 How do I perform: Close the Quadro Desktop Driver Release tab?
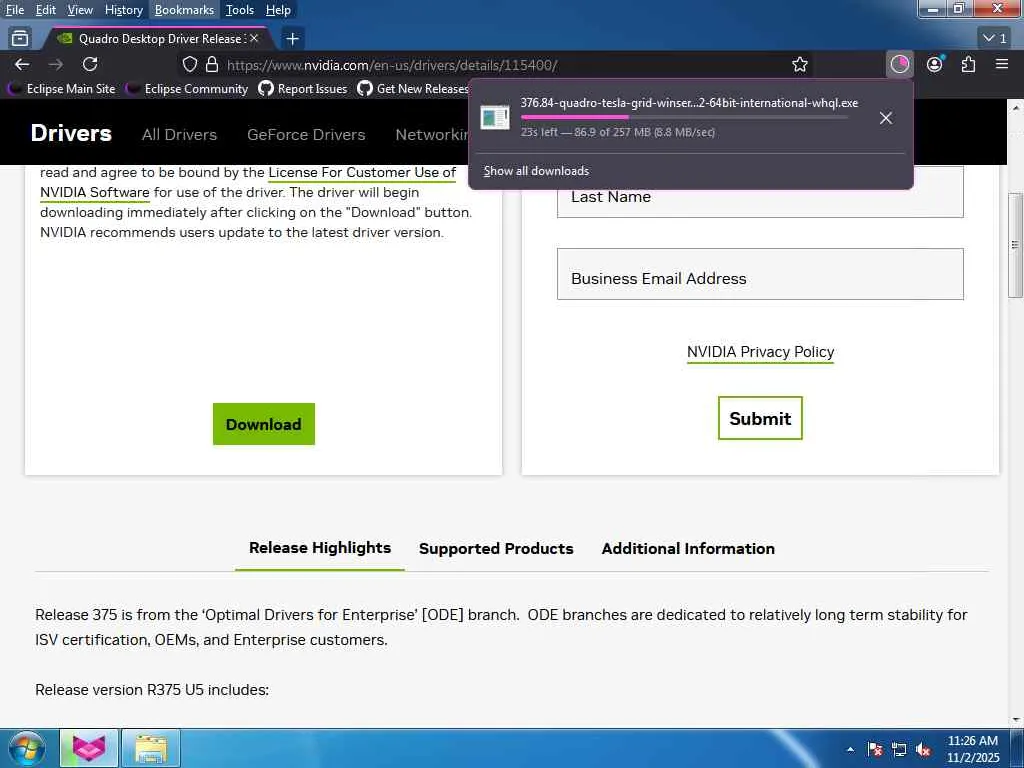click(254, 39)
